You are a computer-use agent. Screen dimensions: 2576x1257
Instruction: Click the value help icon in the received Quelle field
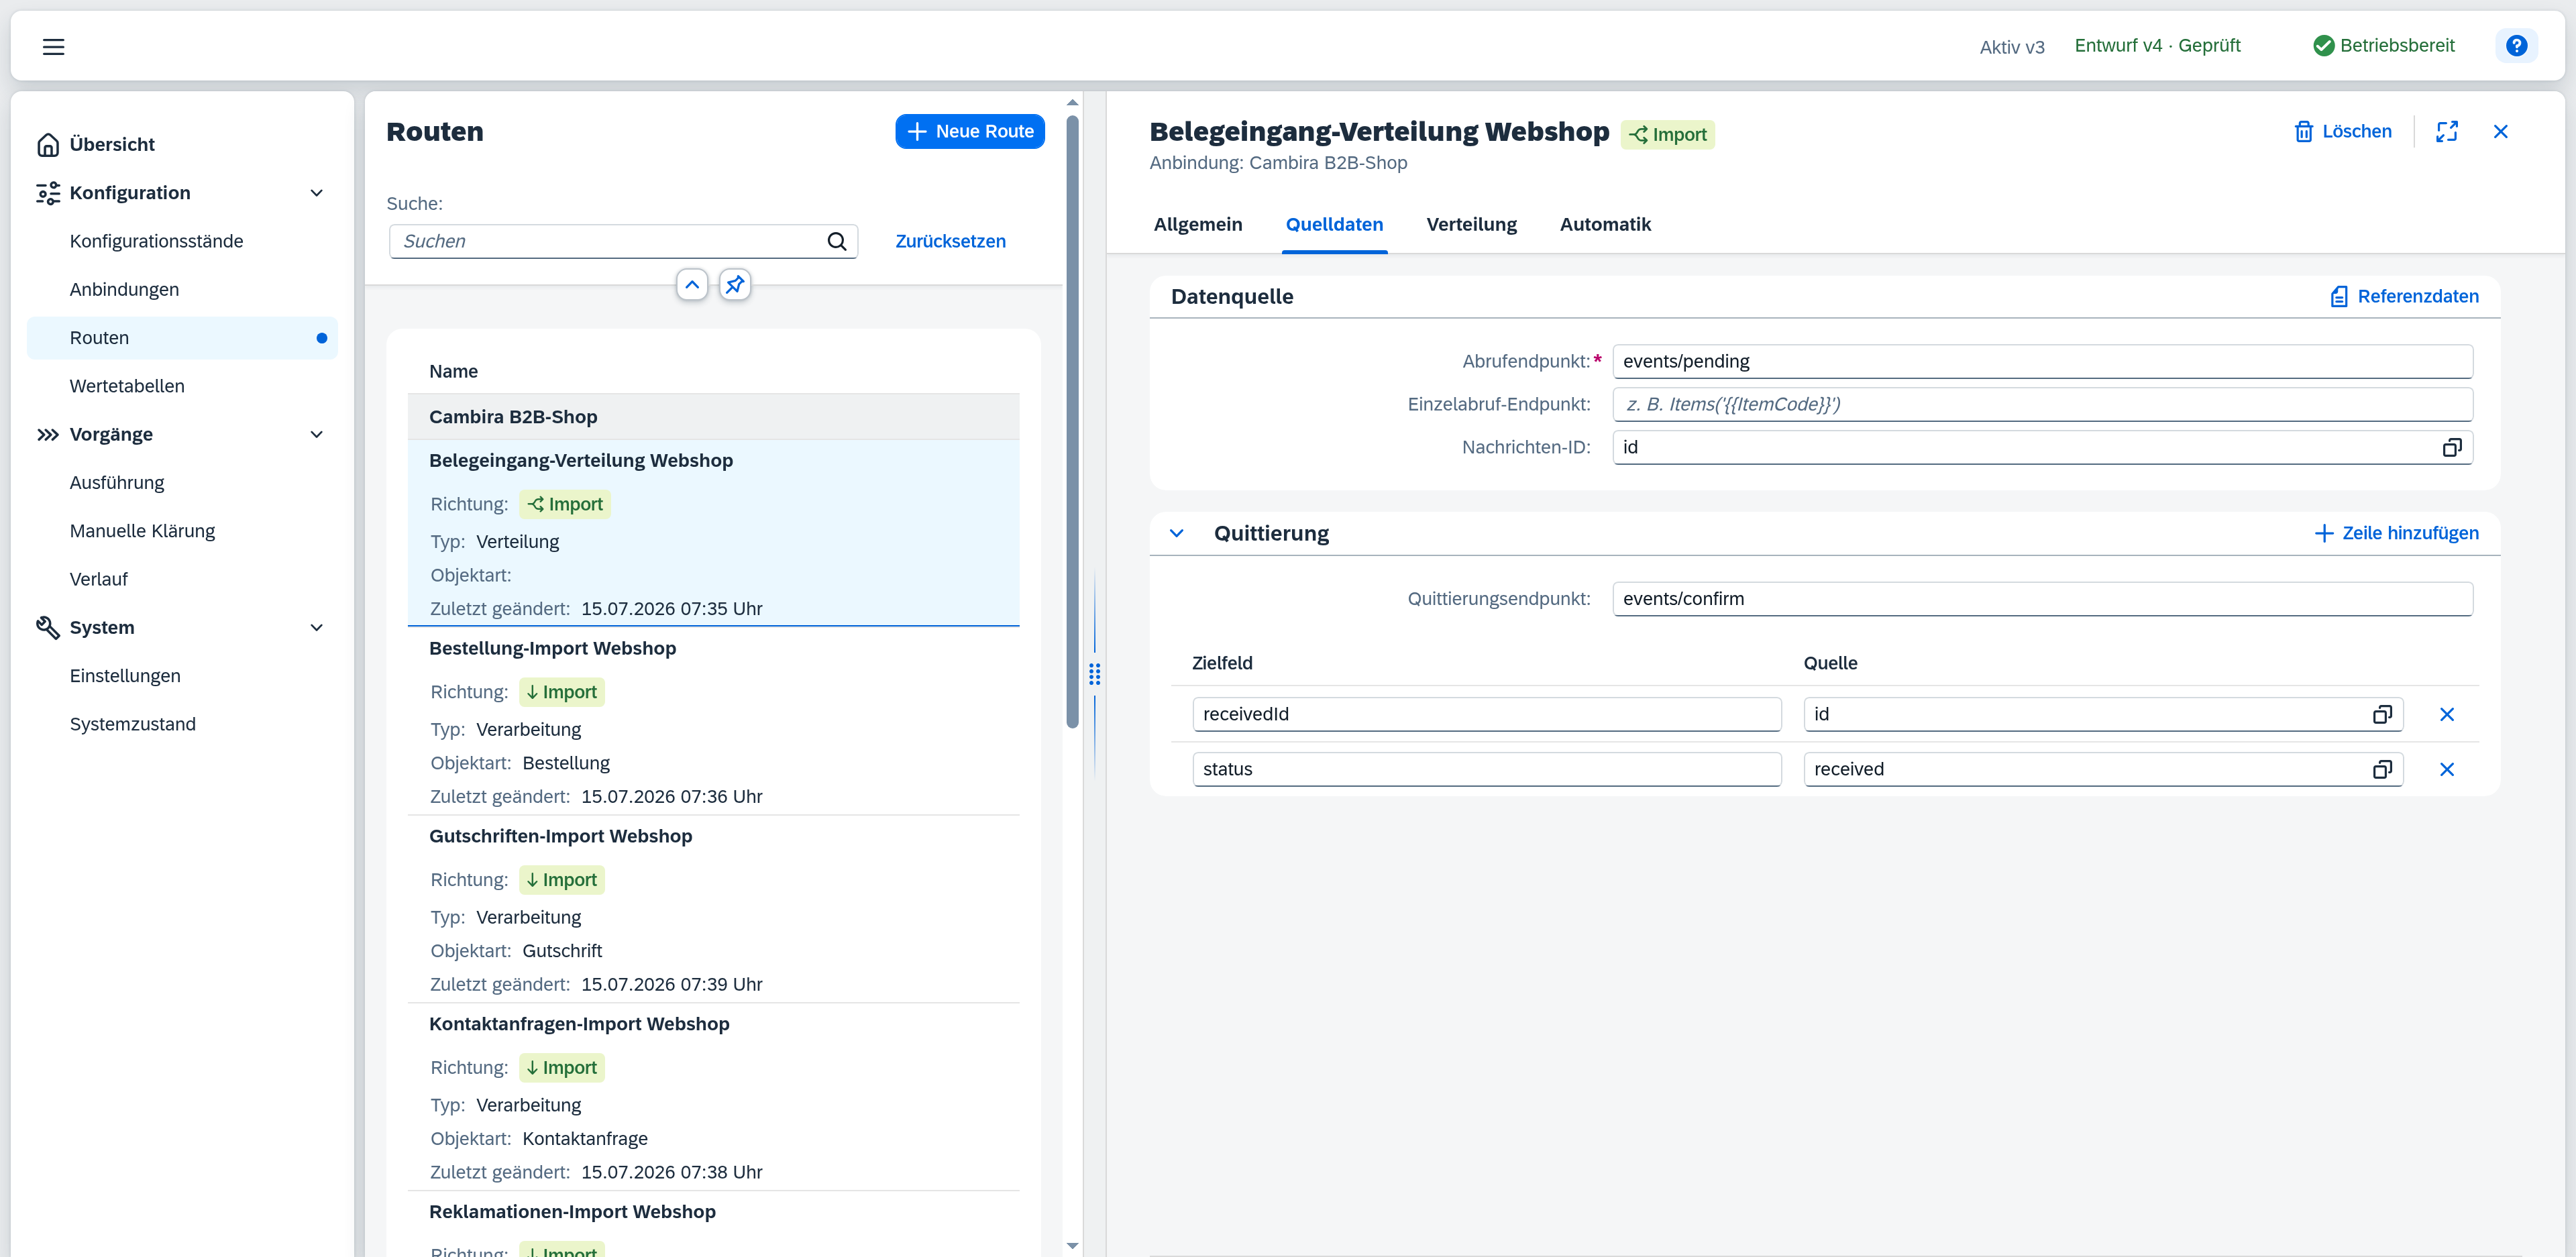2382,769
